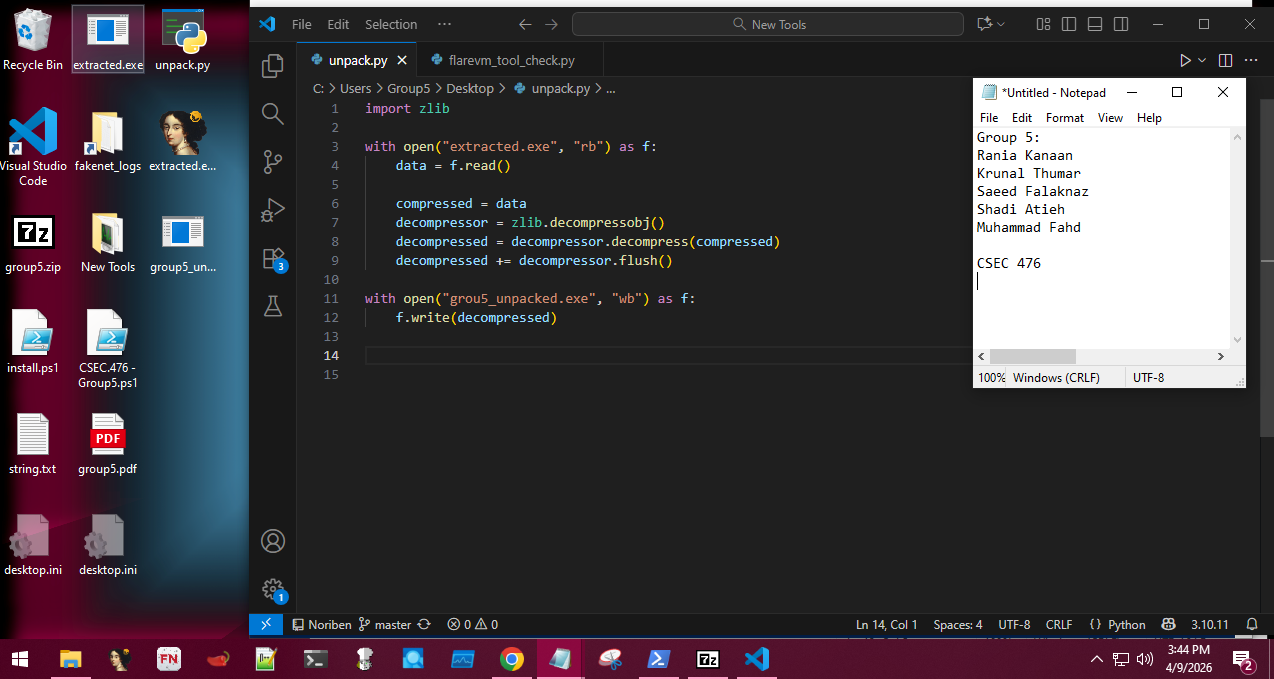1274x679 pixels.
Task: Open the Extensions view
Action: click(x=272, y=259)
